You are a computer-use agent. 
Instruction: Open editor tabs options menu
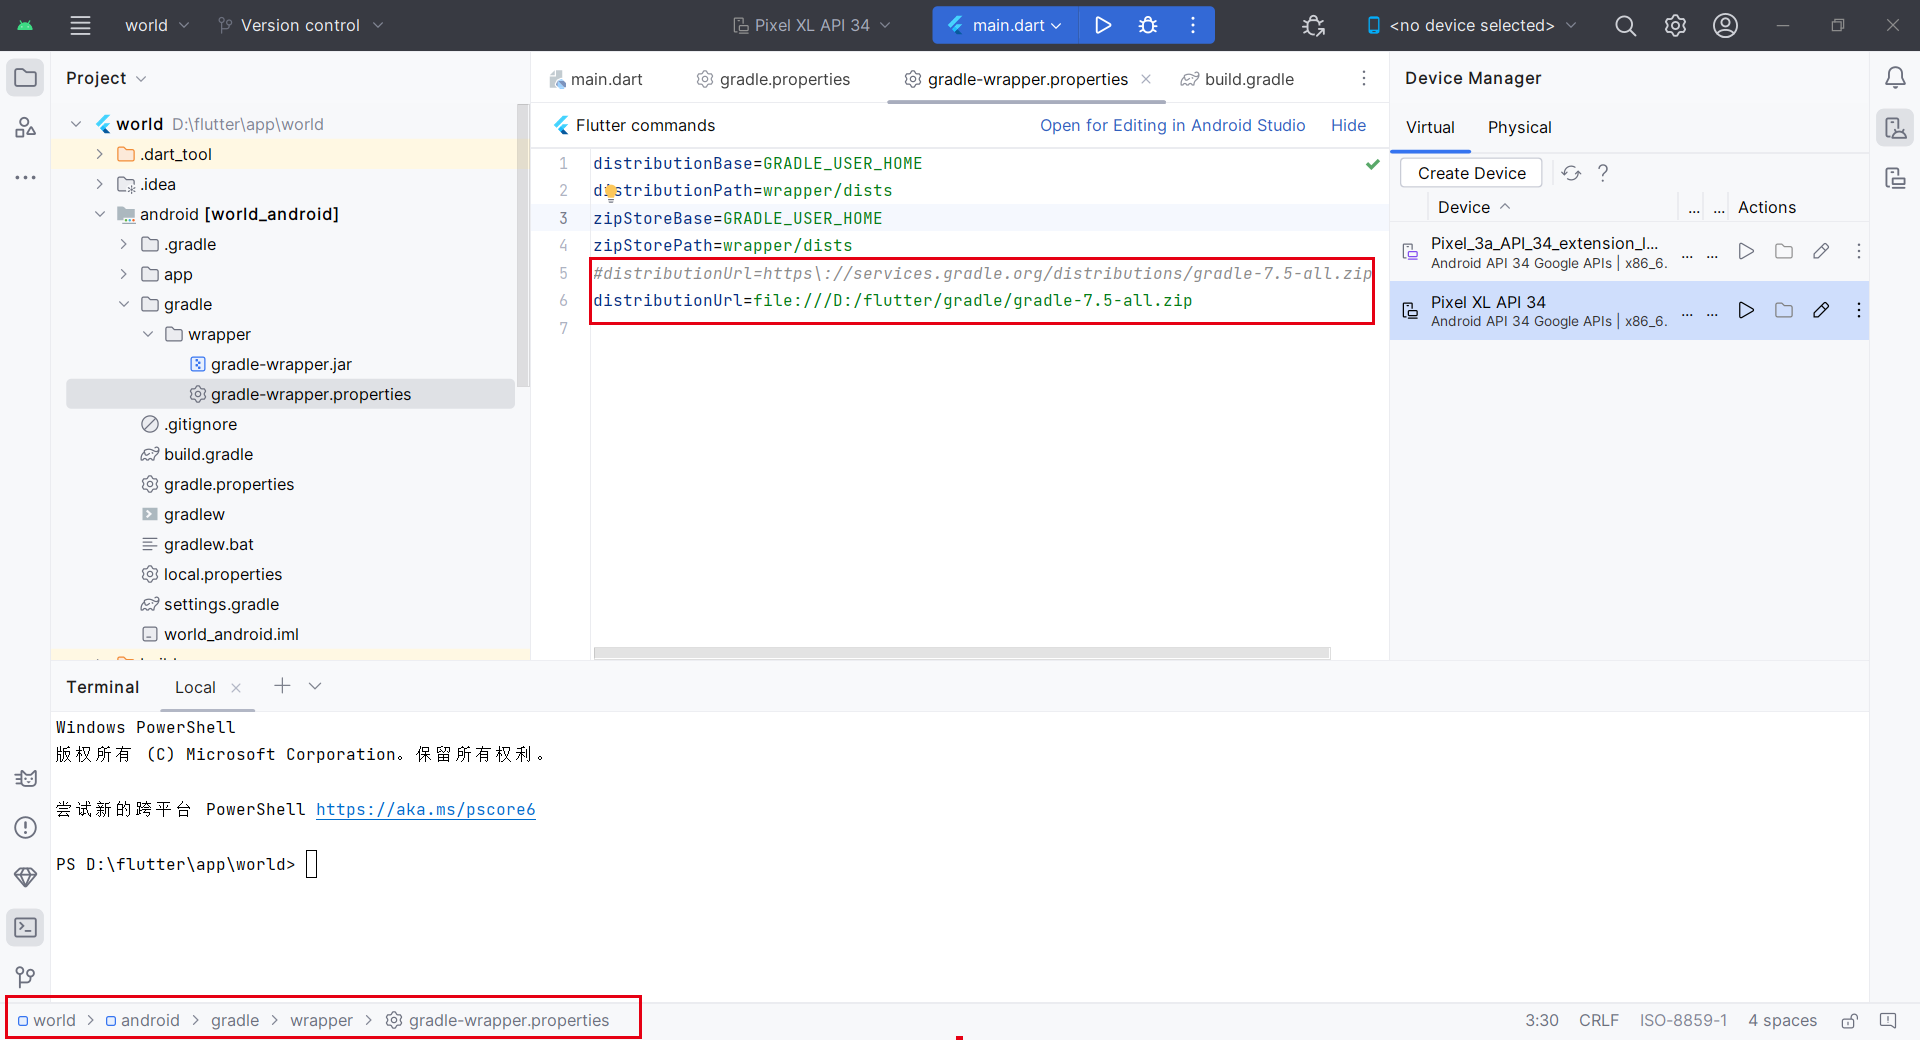coord(1364,78)
